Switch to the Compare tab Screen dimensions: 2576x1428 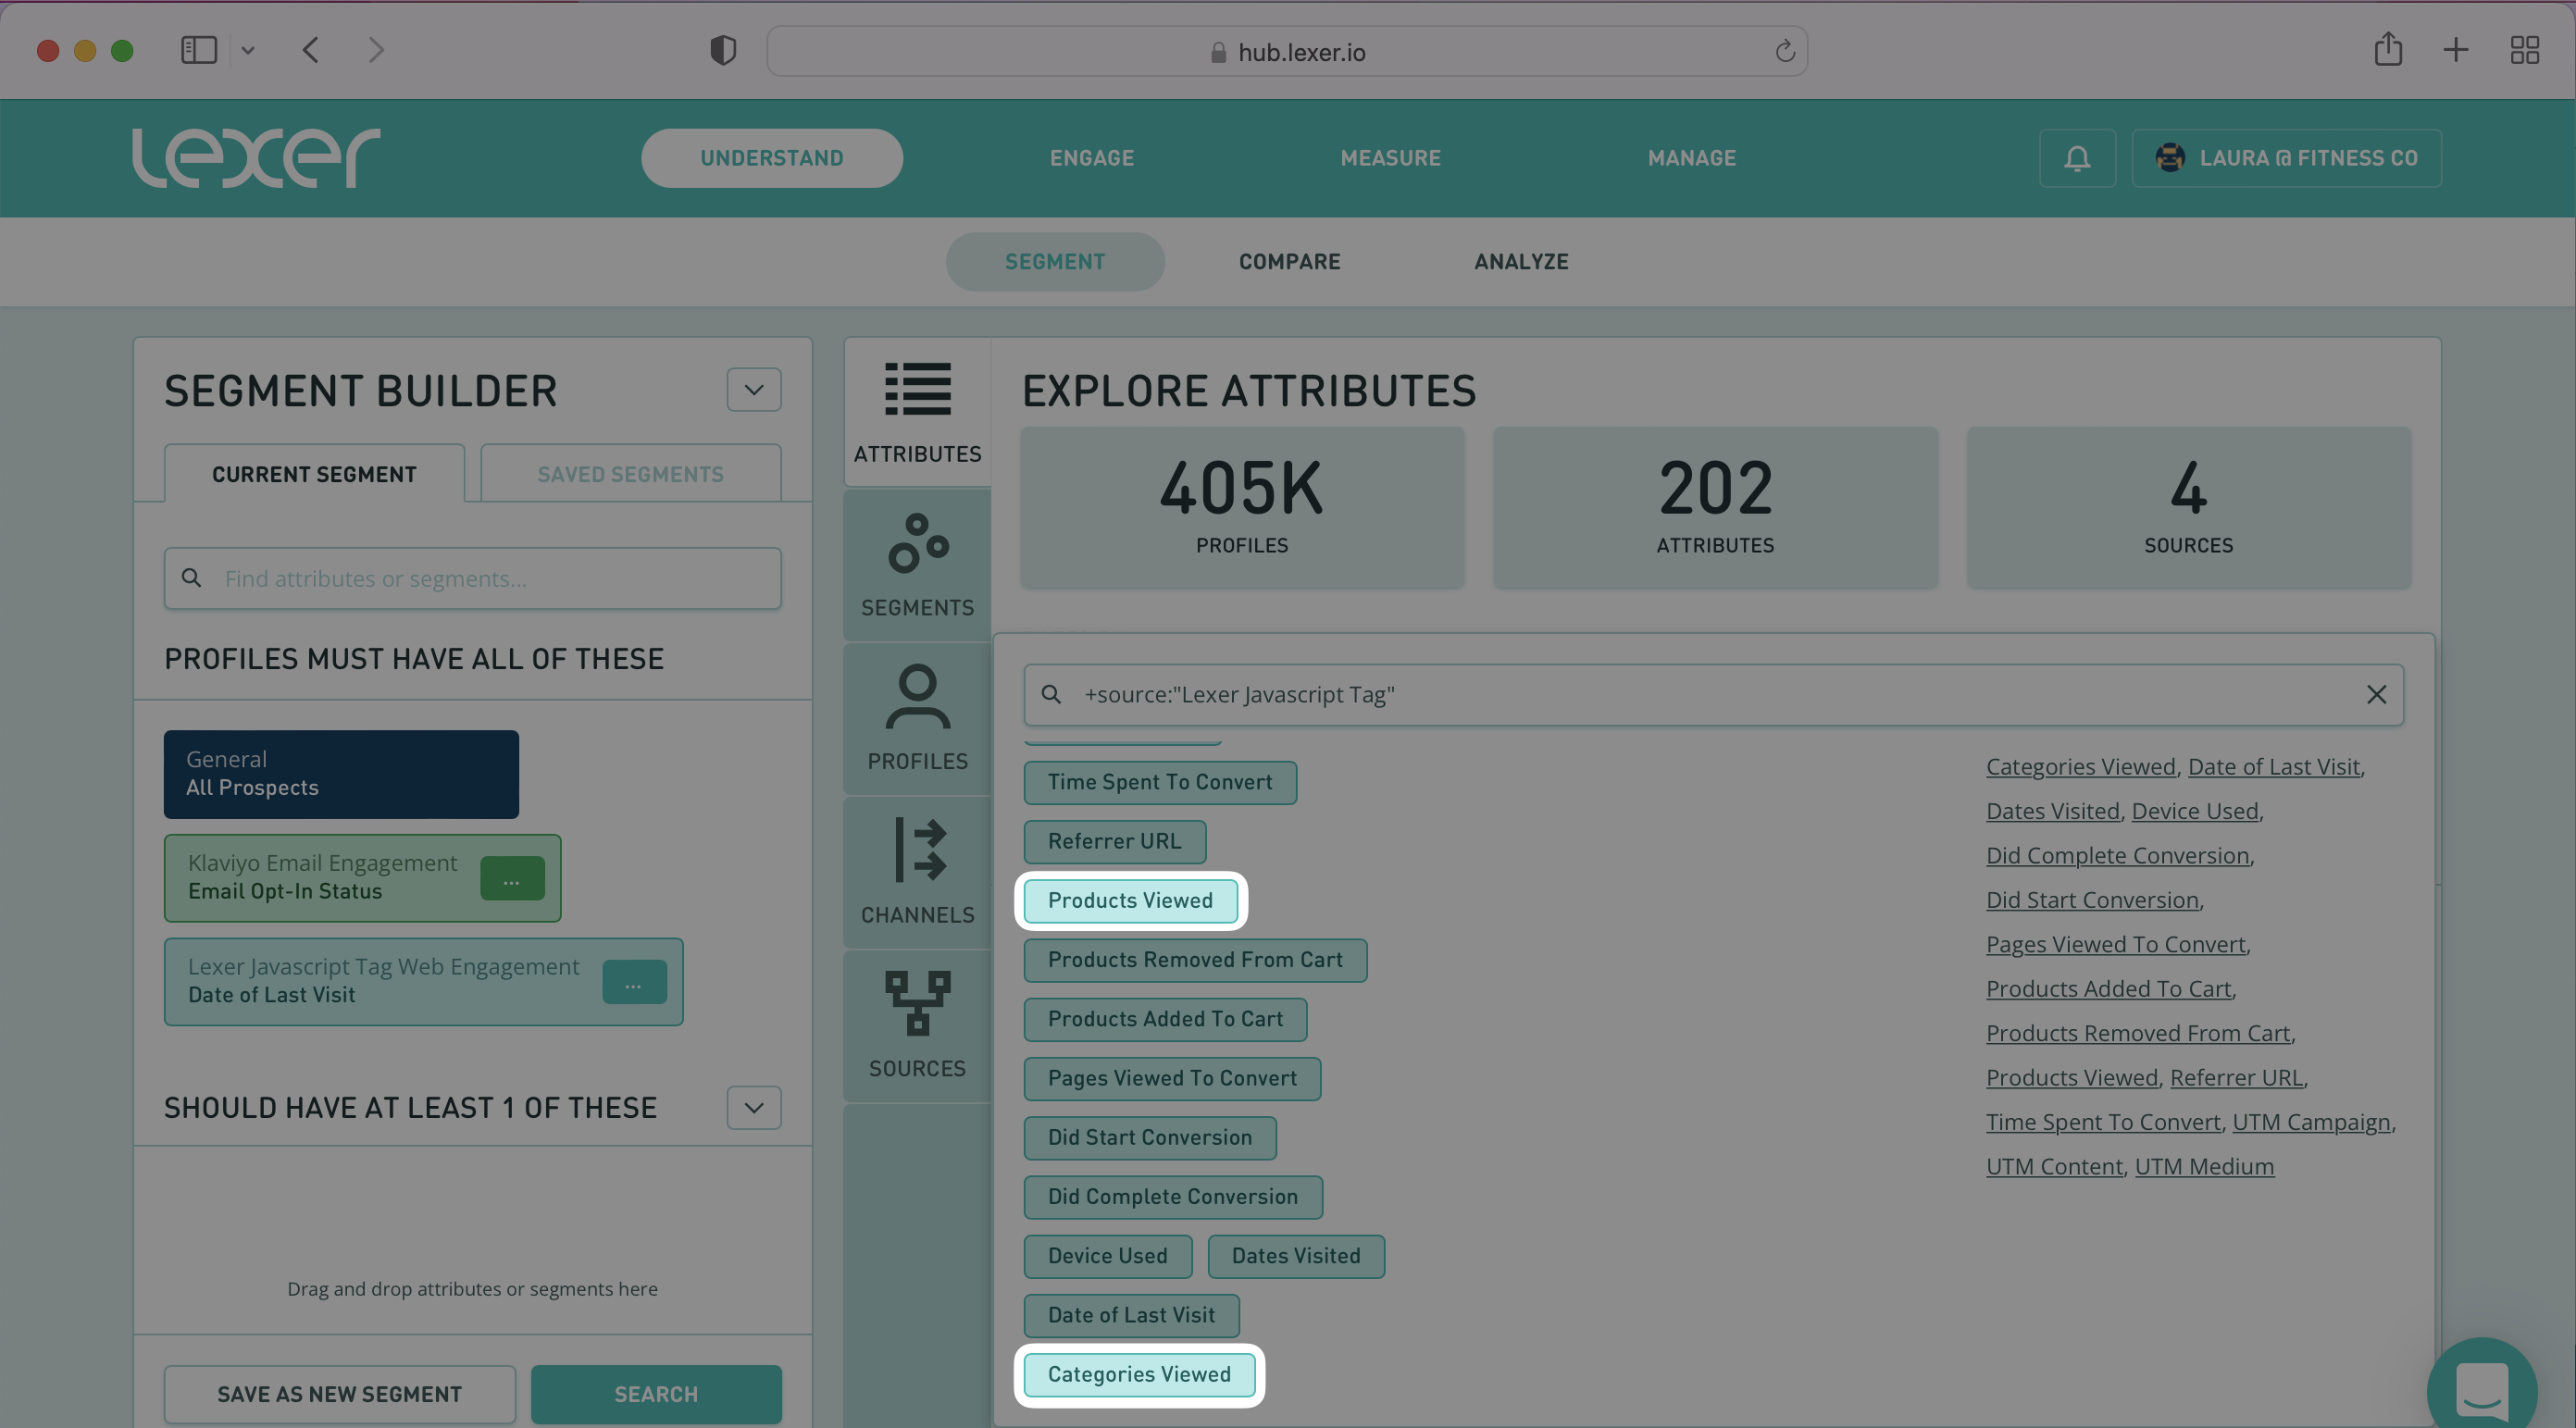(x=1289, y=261)
